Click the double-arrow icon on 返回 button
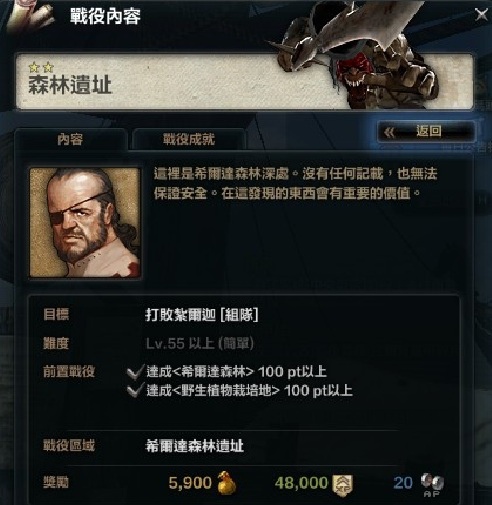Screen dimensions: 492x505 [x=389, y=132]
